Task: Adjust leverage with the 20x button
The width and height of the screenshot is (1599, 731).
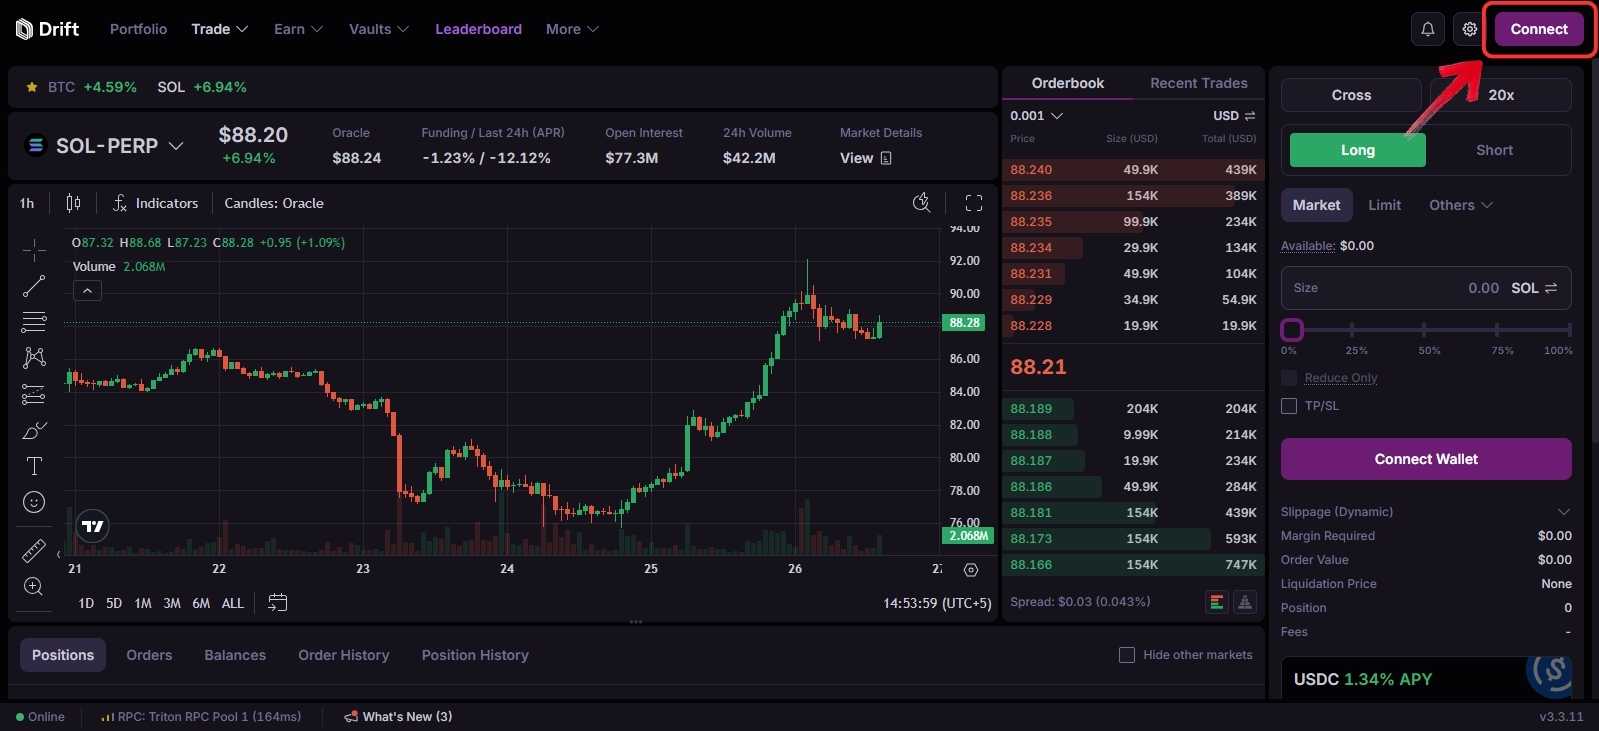Action: tap(1501, 95)
